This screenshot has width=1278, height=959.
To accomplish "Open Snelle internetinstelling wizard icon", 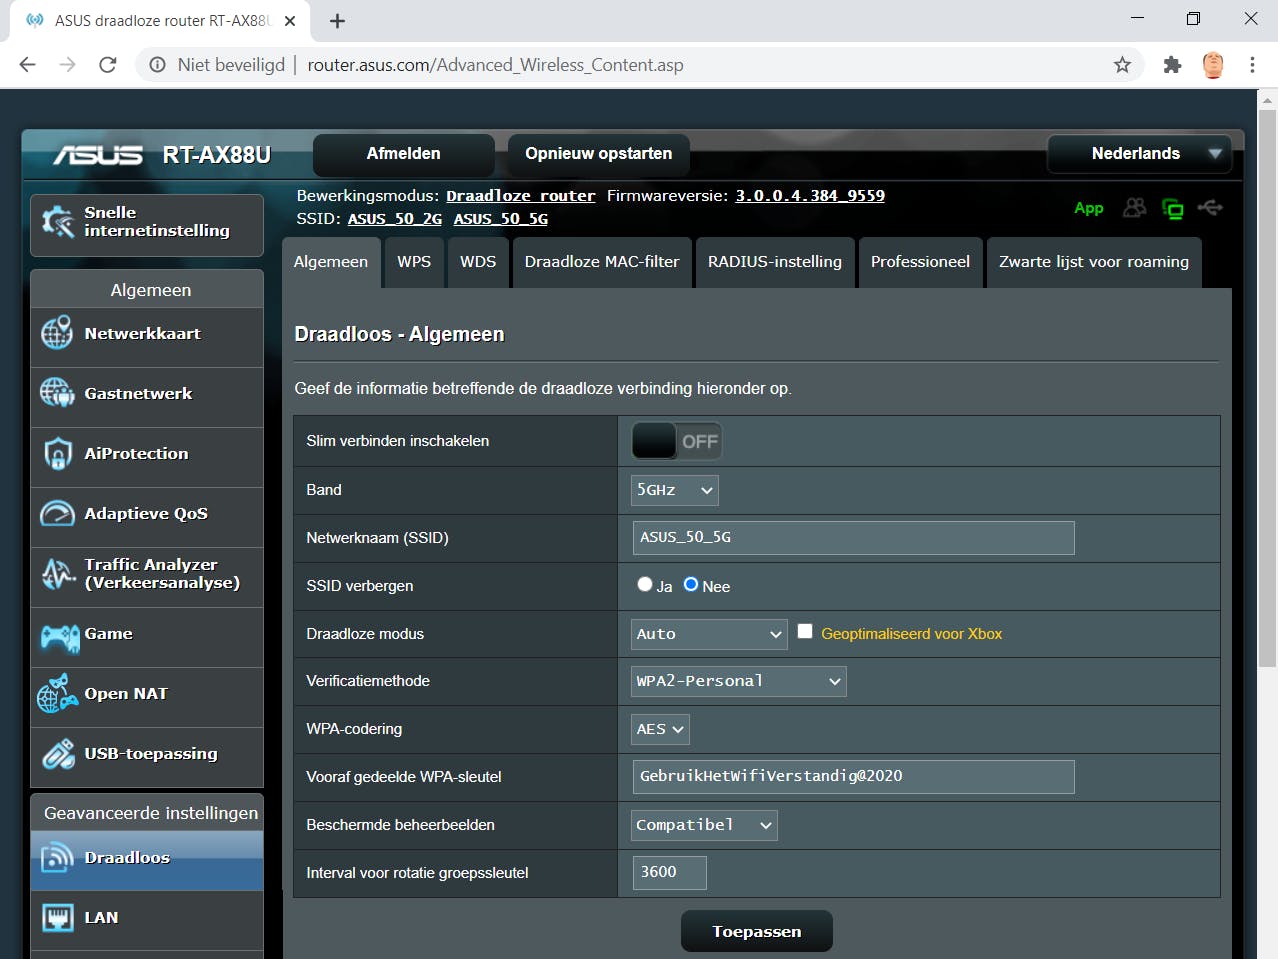I will click(58, 222).
